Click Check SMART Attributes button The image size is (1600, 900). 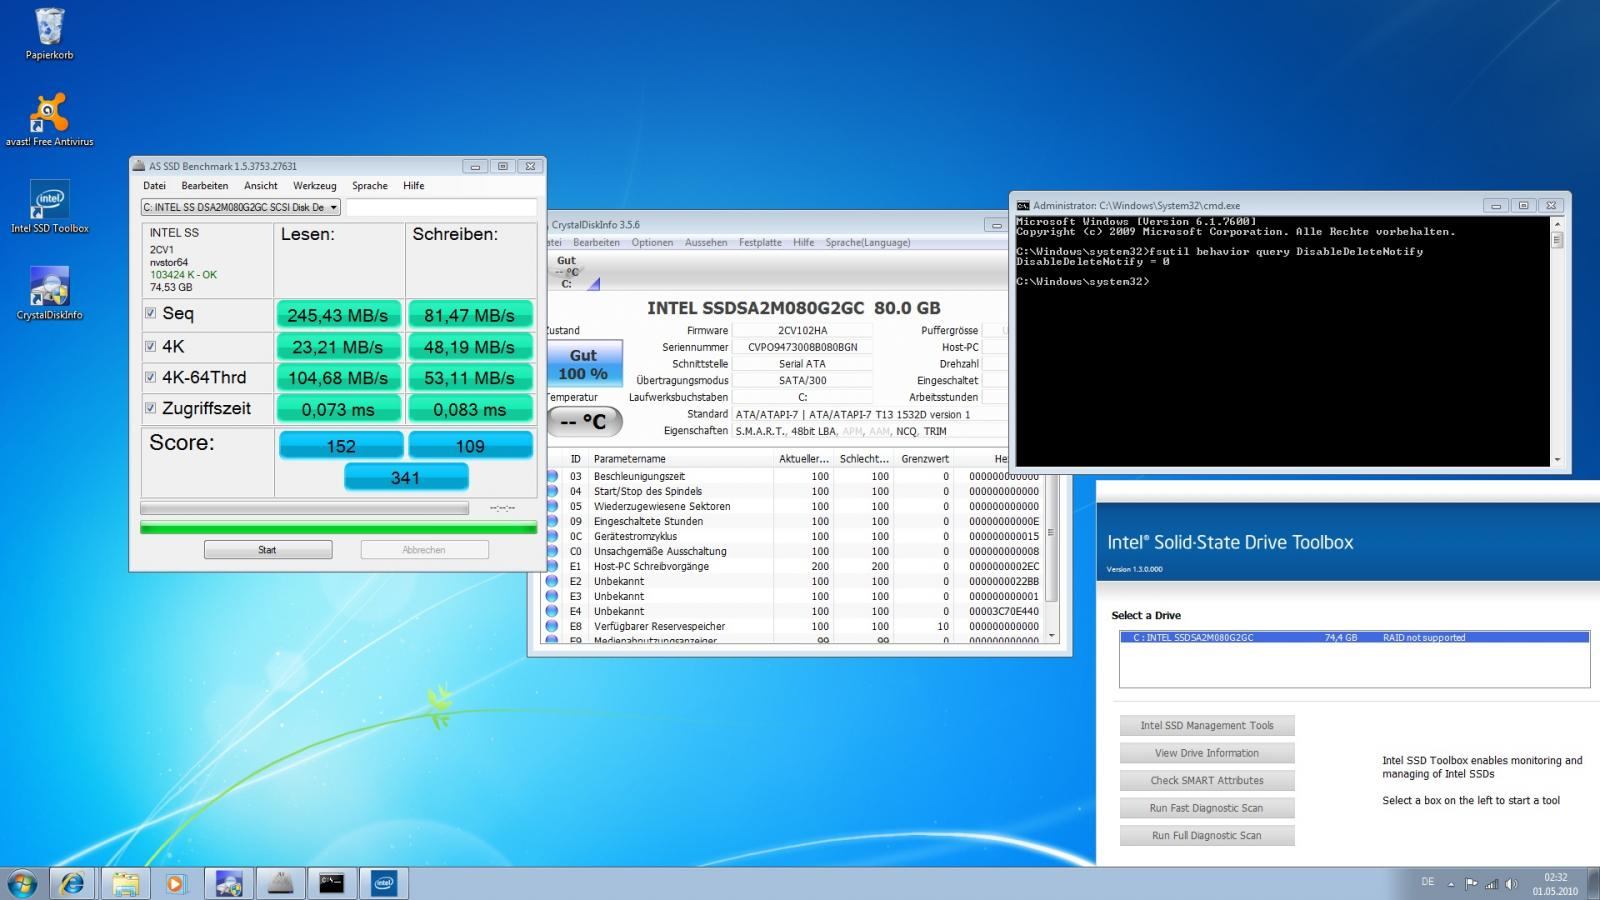(1207, 780)
